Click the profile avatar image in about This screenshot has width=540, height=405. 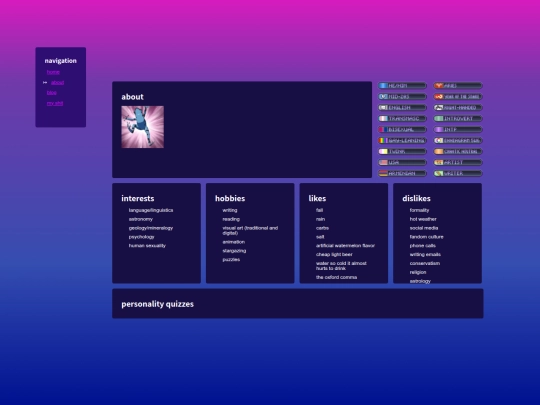click(x=143, y=127)
